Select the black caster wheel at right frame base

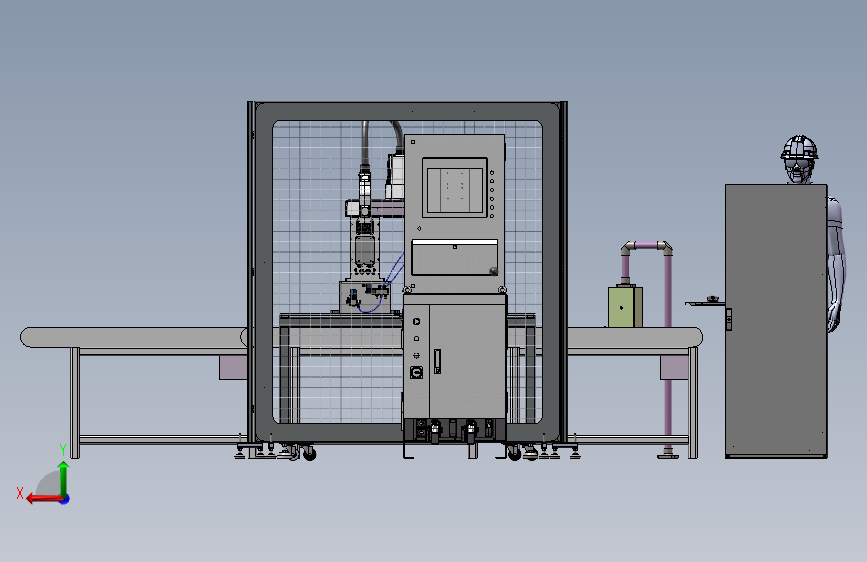tap(514, 454)
